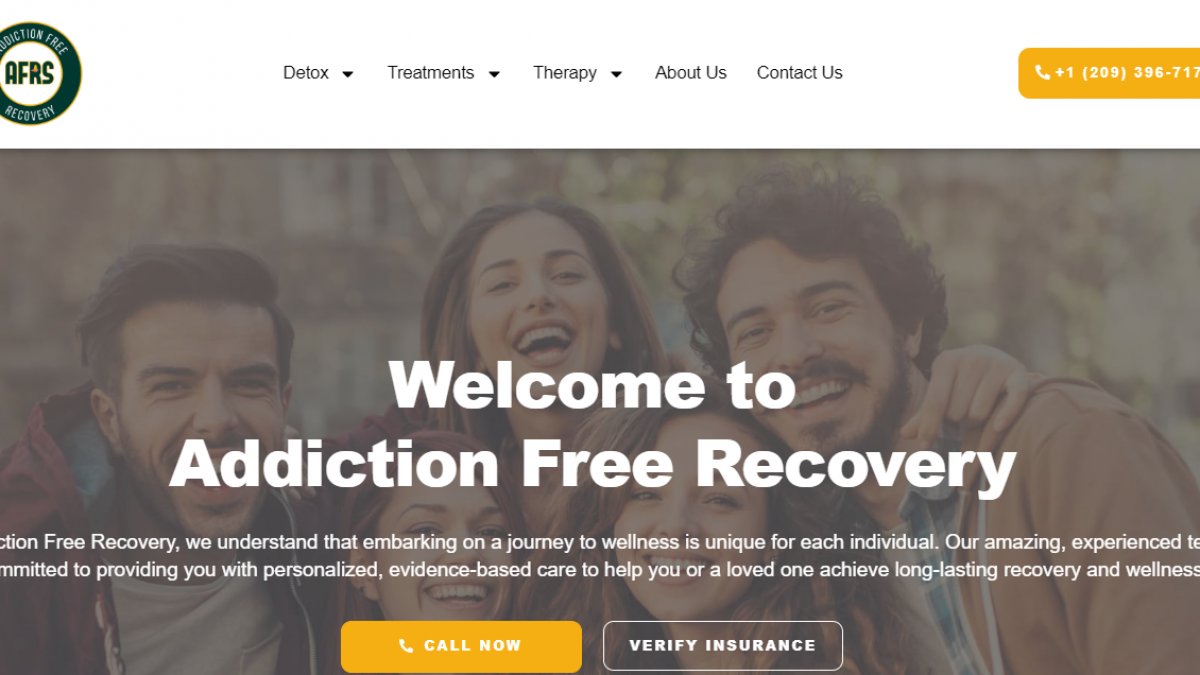Open the Detox menu item
This screenshot has width=1200, height=675.
pyautogui.click(x=306, y=73)
